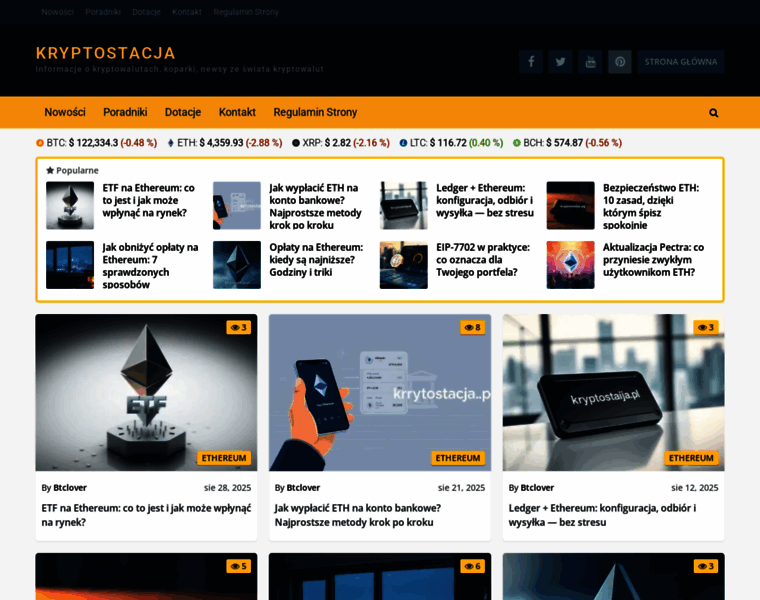760x600 pixels.
Task: Click Btclover author on sie 28 post
Action: coord(70,488)
